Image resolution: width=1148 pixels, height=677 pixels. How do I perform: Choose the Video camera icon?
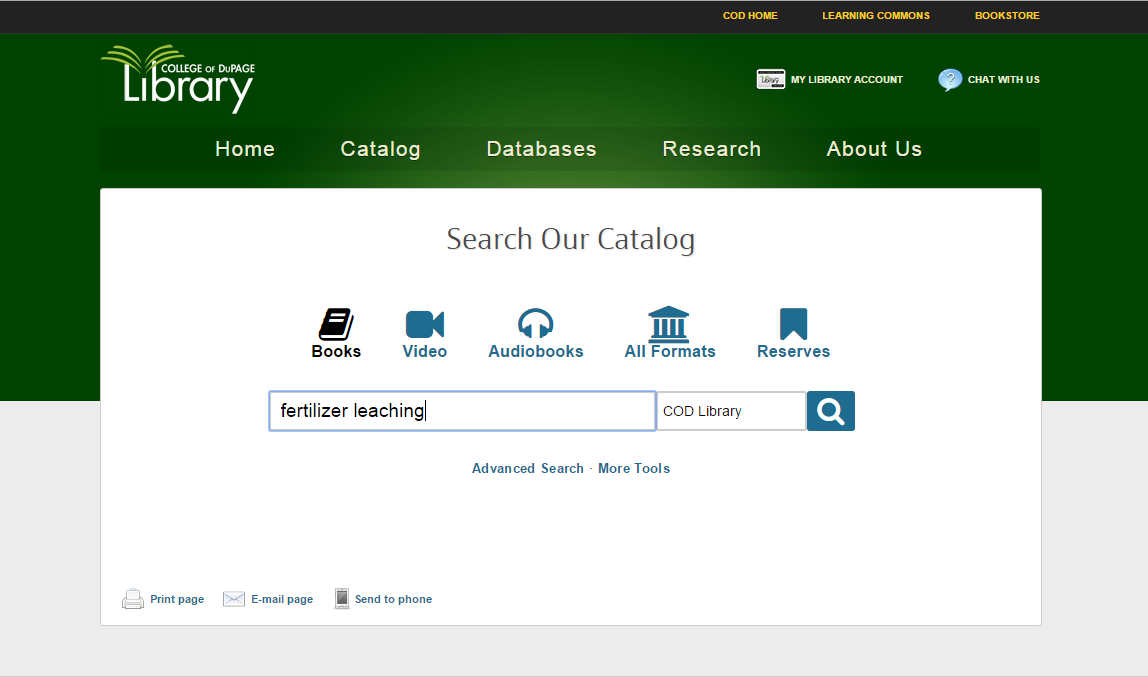(424, 325)
